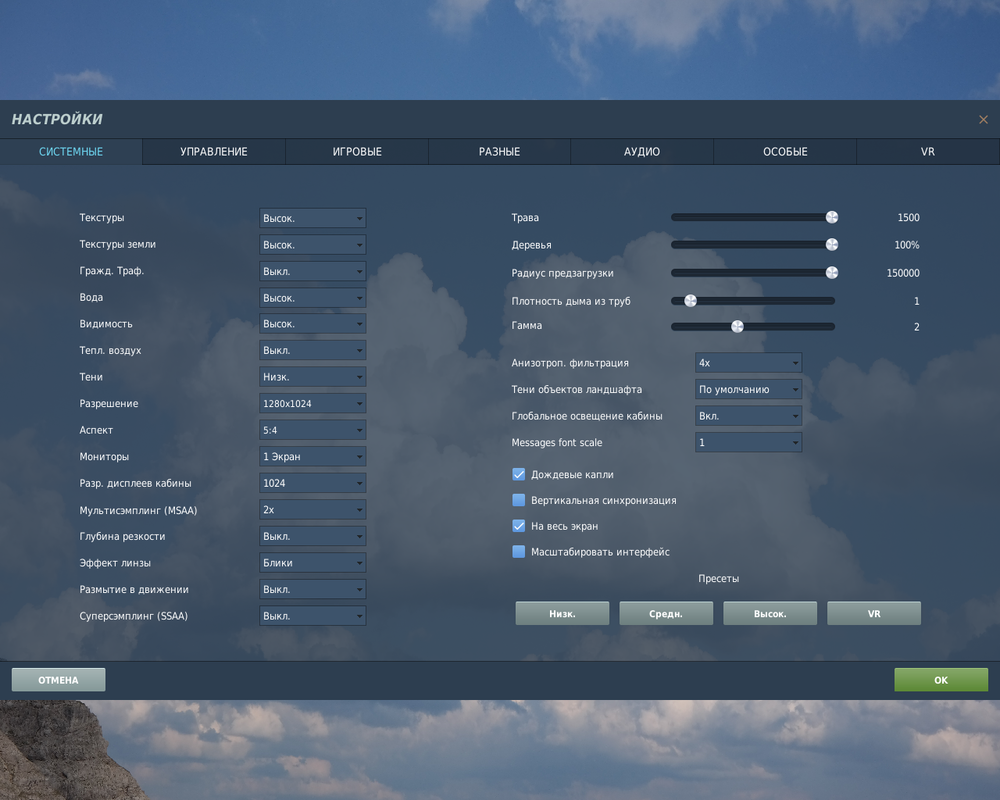Click the Деревья slider handle

click(832, 245)
